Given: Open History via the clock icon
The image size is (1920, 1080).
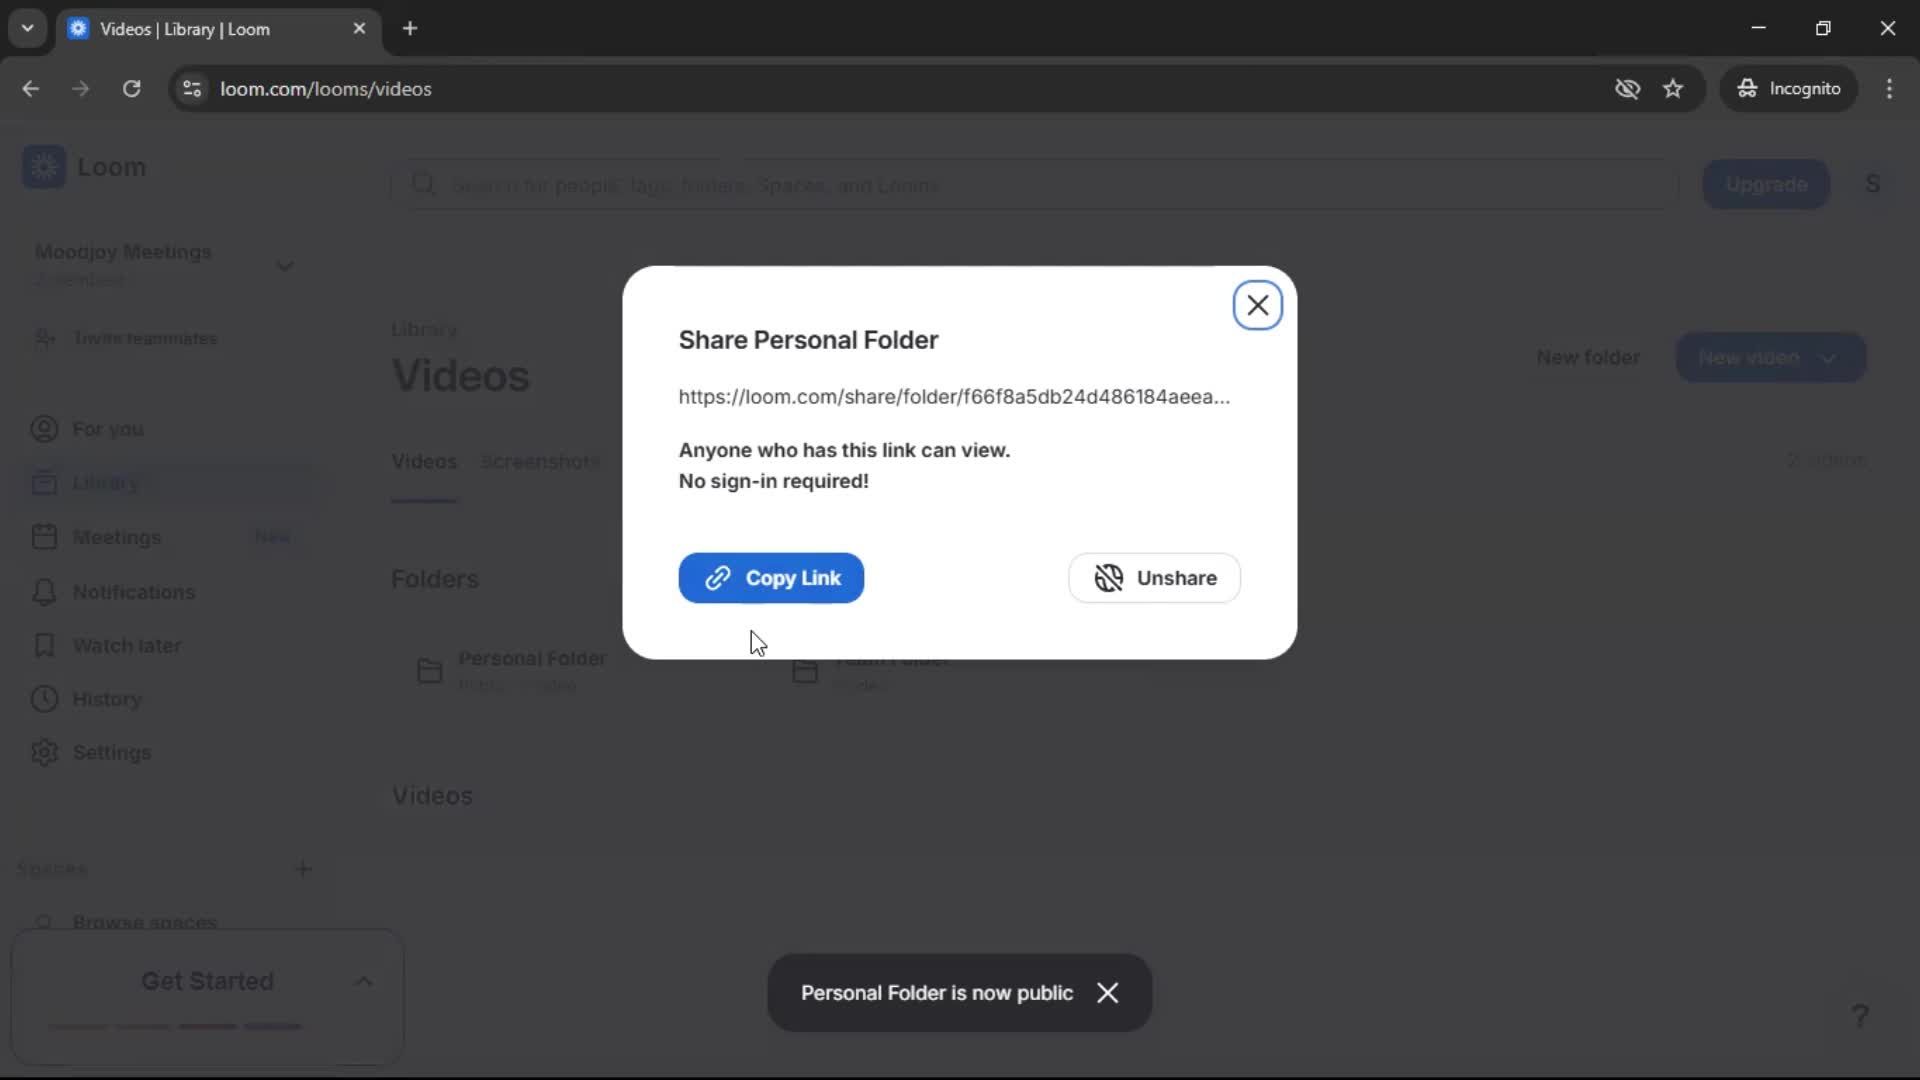Looking at the screenshot, I should click(44, 699).
